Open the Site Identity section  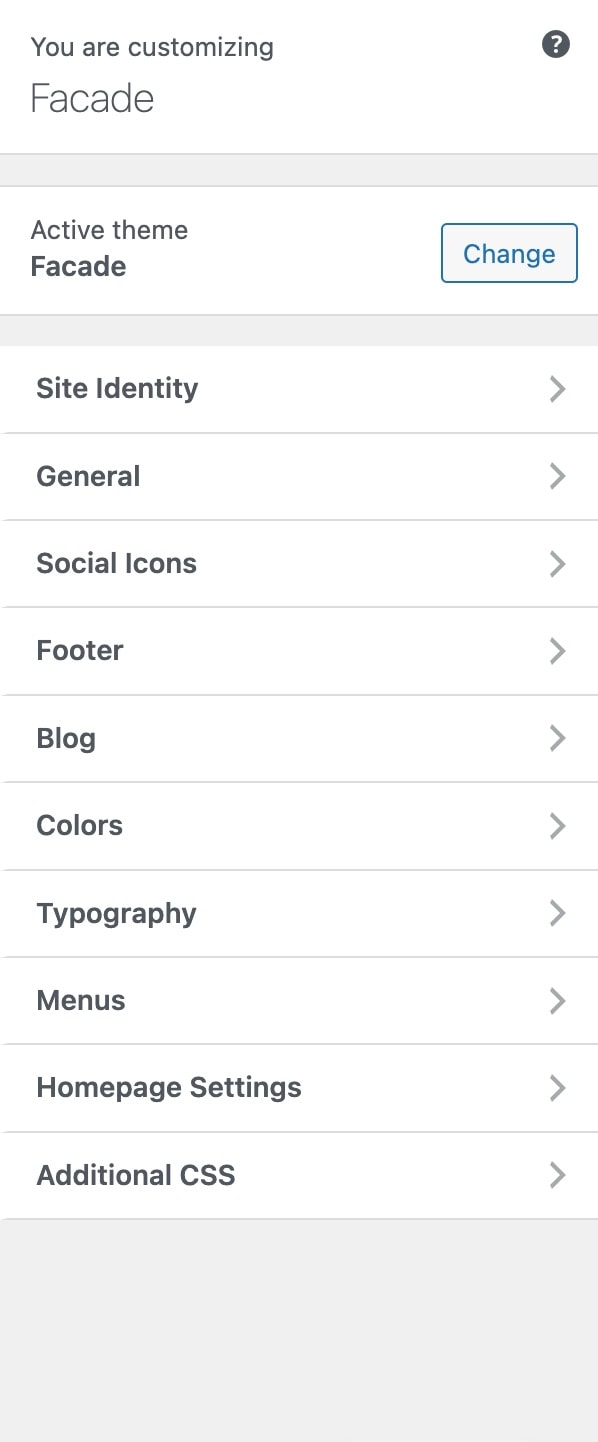click(299, 389)
